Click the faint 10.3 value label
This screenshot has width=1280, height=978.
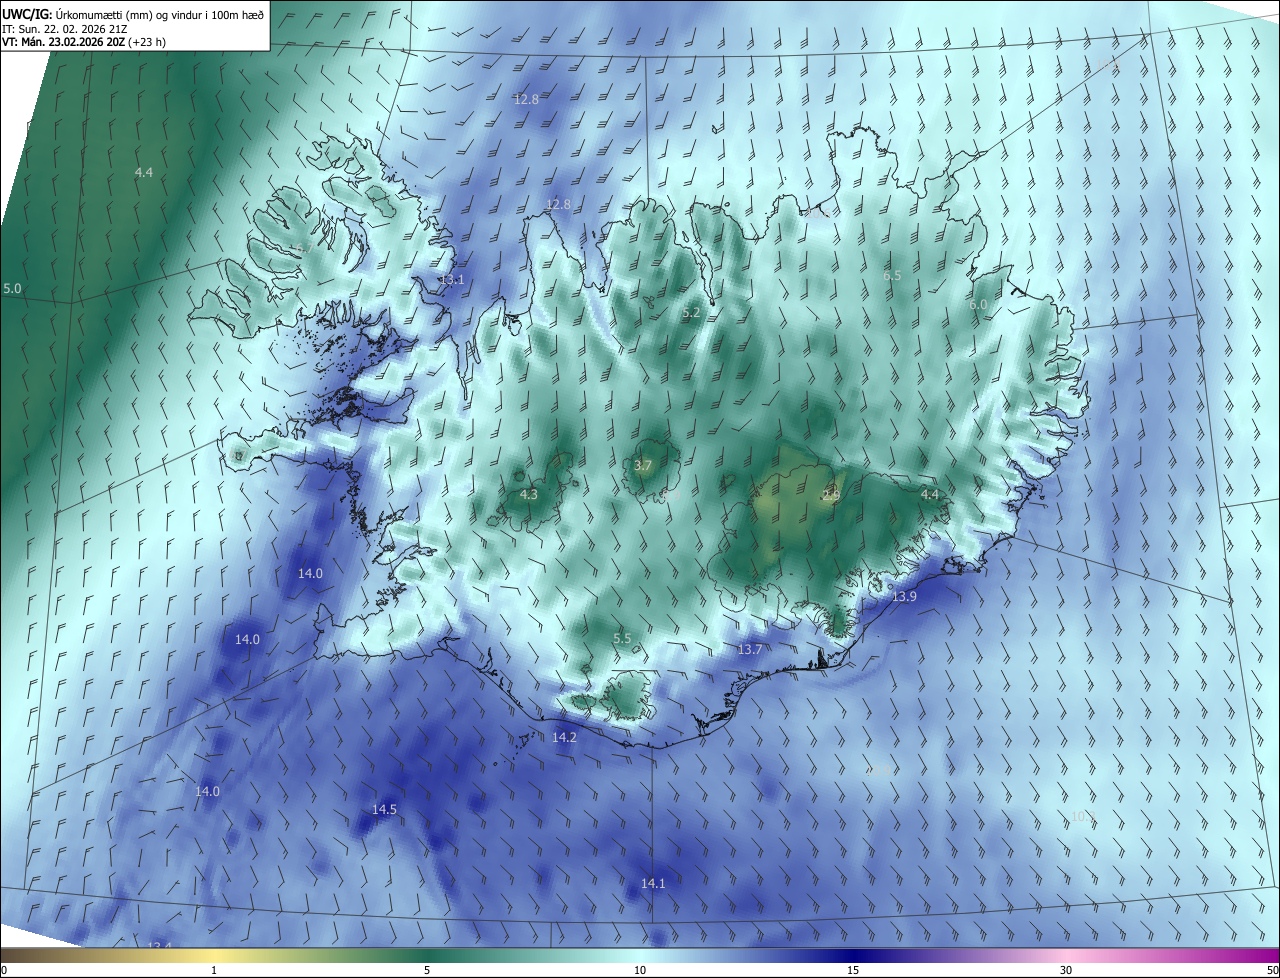[1083, 817]
